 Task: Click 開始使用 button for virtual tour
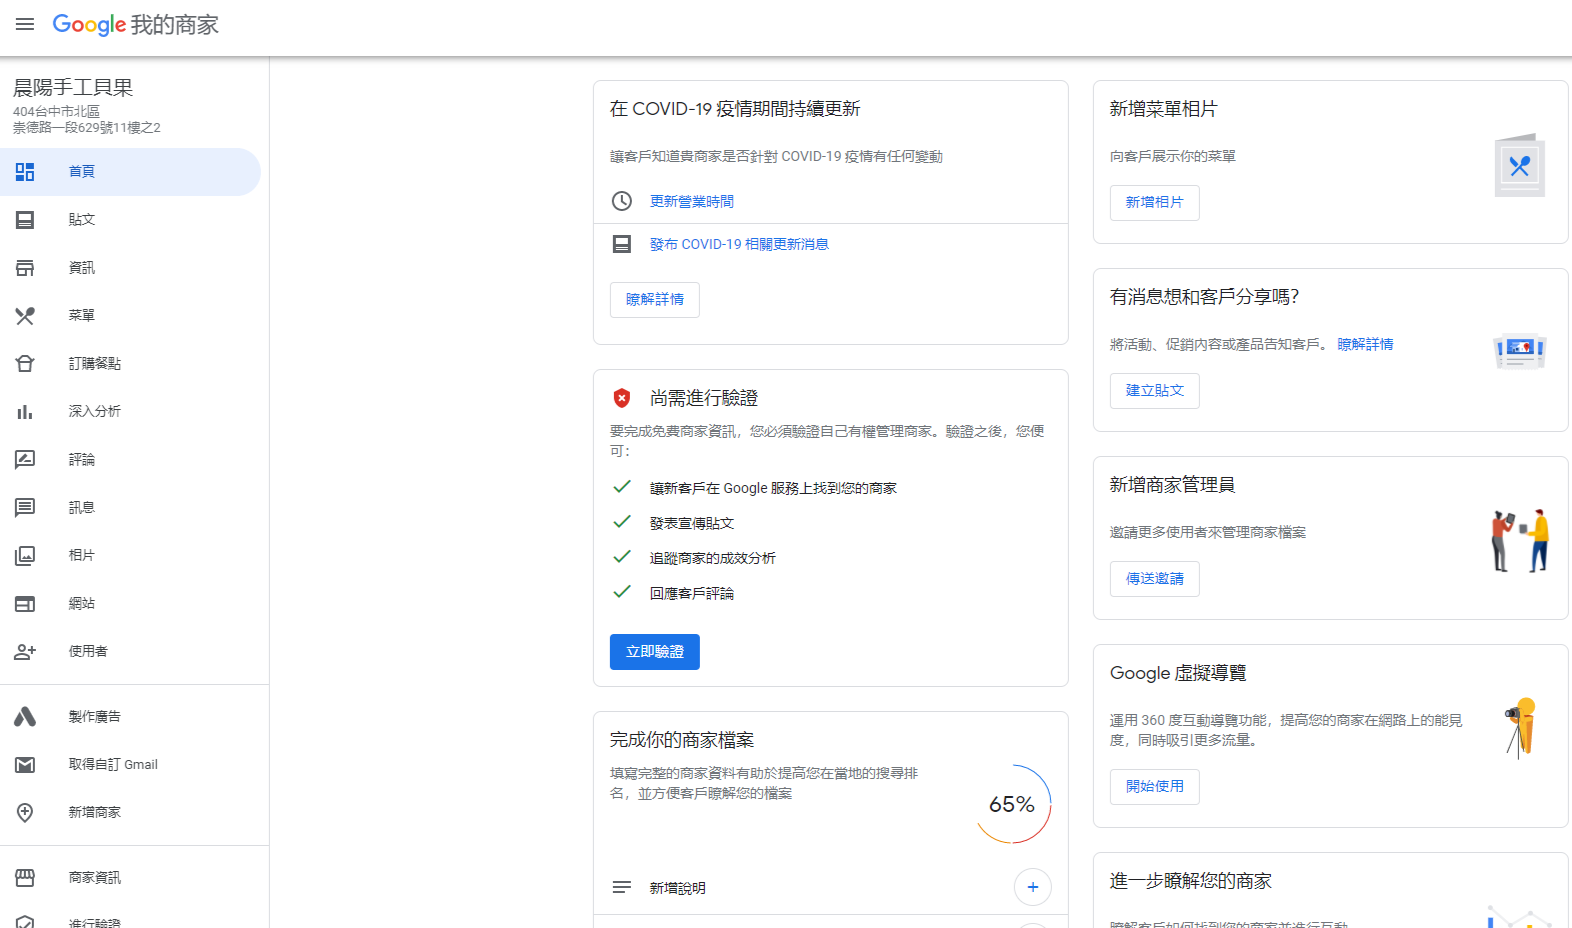tap(1155, 787)
